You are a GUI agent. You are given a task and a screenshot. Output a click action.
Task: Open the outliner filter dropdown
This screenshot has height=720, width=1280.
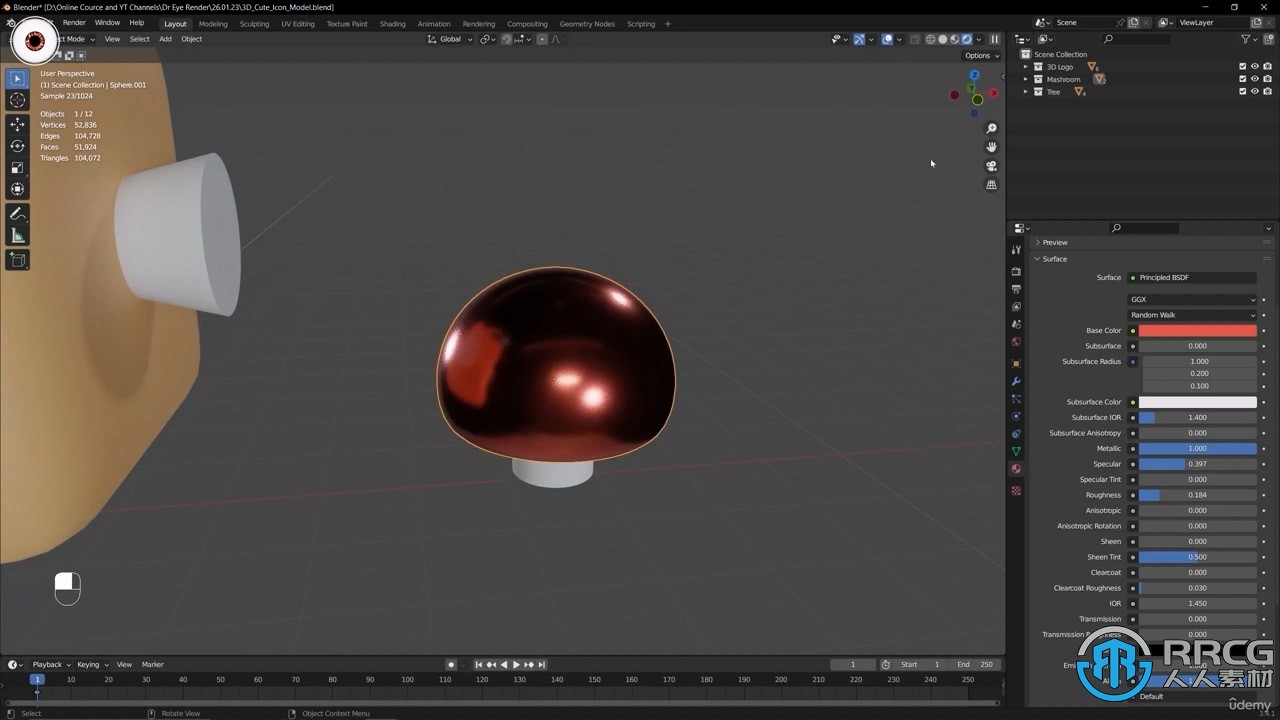tap(1249, 39)
